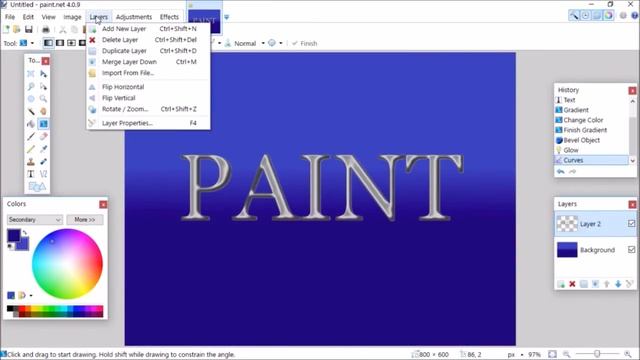Choose Rotate / Zoom entry
The height and width of the screenshot is (360, 640).
[149, 109]
